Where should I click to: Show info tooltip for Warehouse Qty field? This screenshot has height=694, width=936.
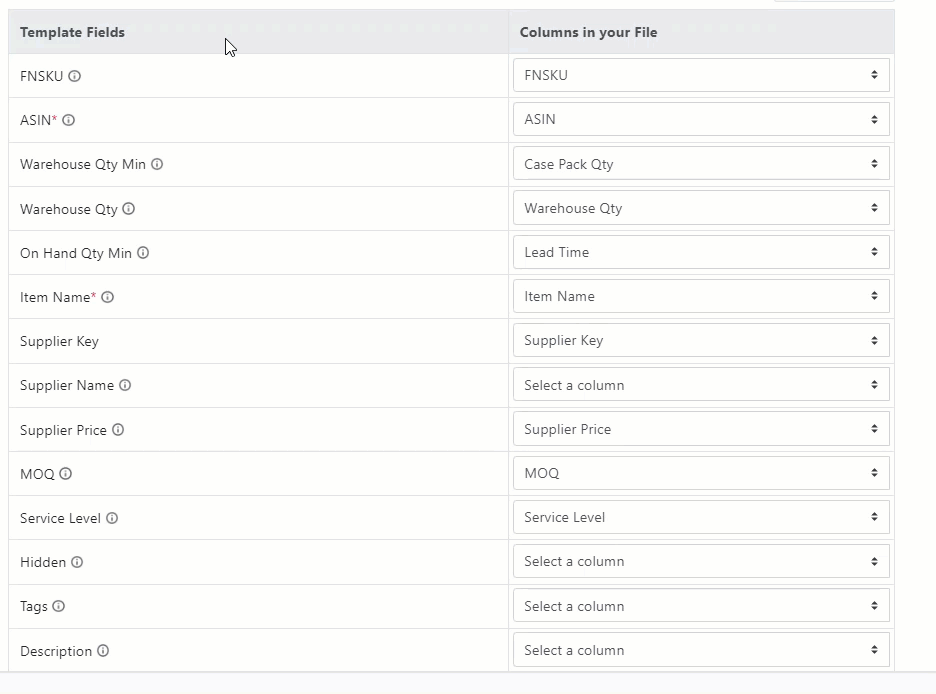click(128, 209)
